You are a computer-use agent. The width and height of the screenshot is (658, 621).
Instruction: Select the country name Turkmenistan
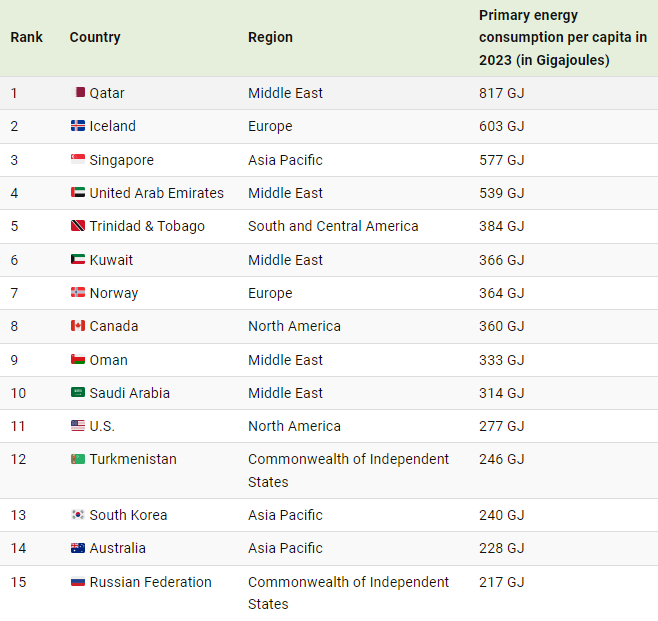[133, 459]
